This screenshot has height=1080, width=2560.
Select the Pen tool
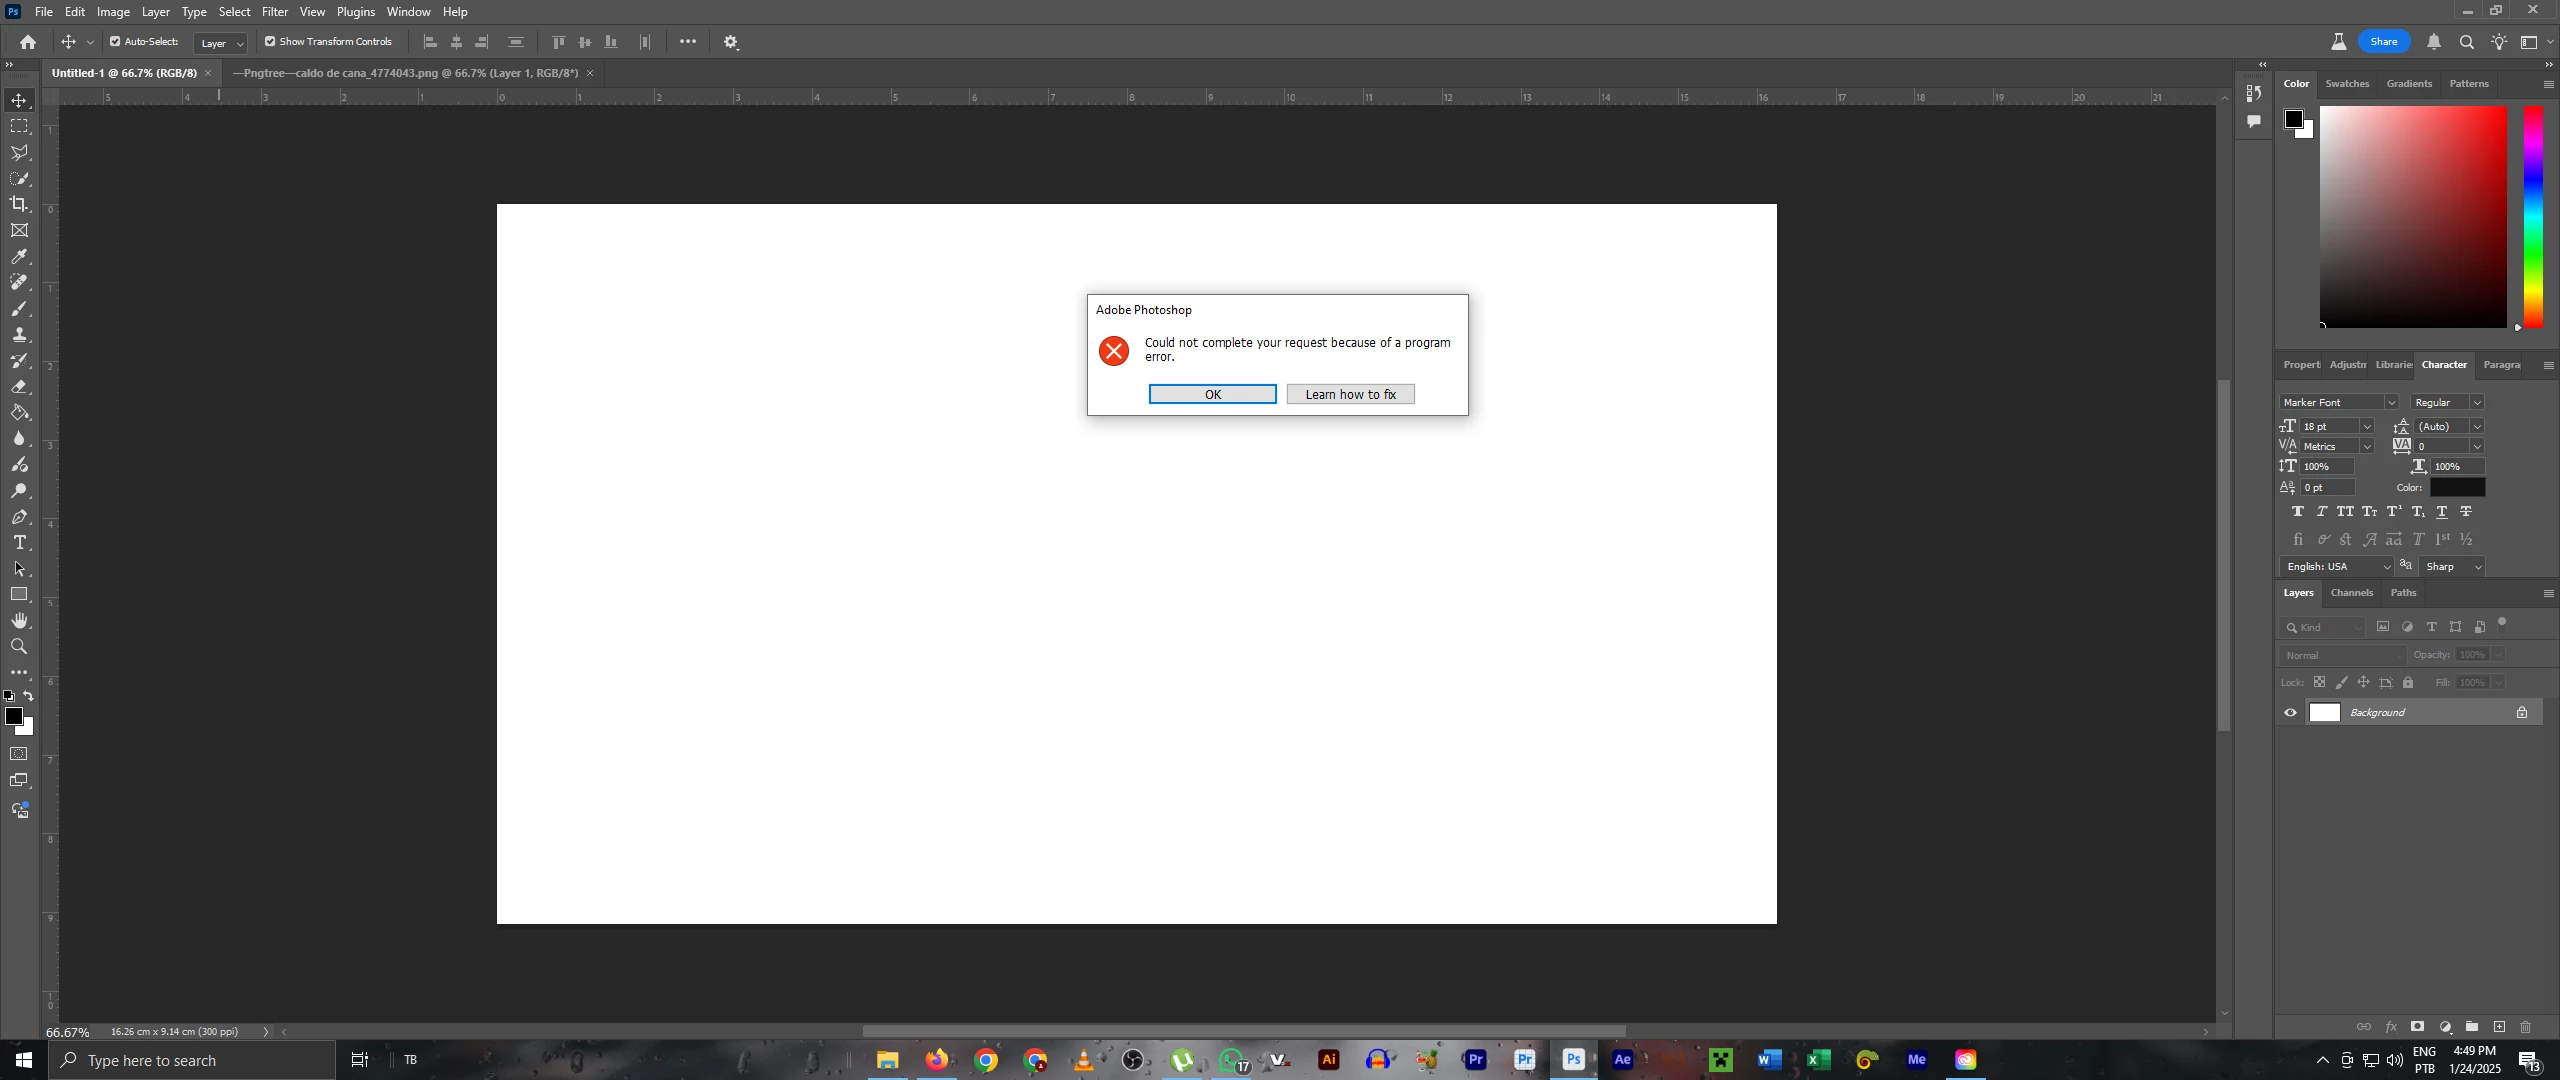19,517
